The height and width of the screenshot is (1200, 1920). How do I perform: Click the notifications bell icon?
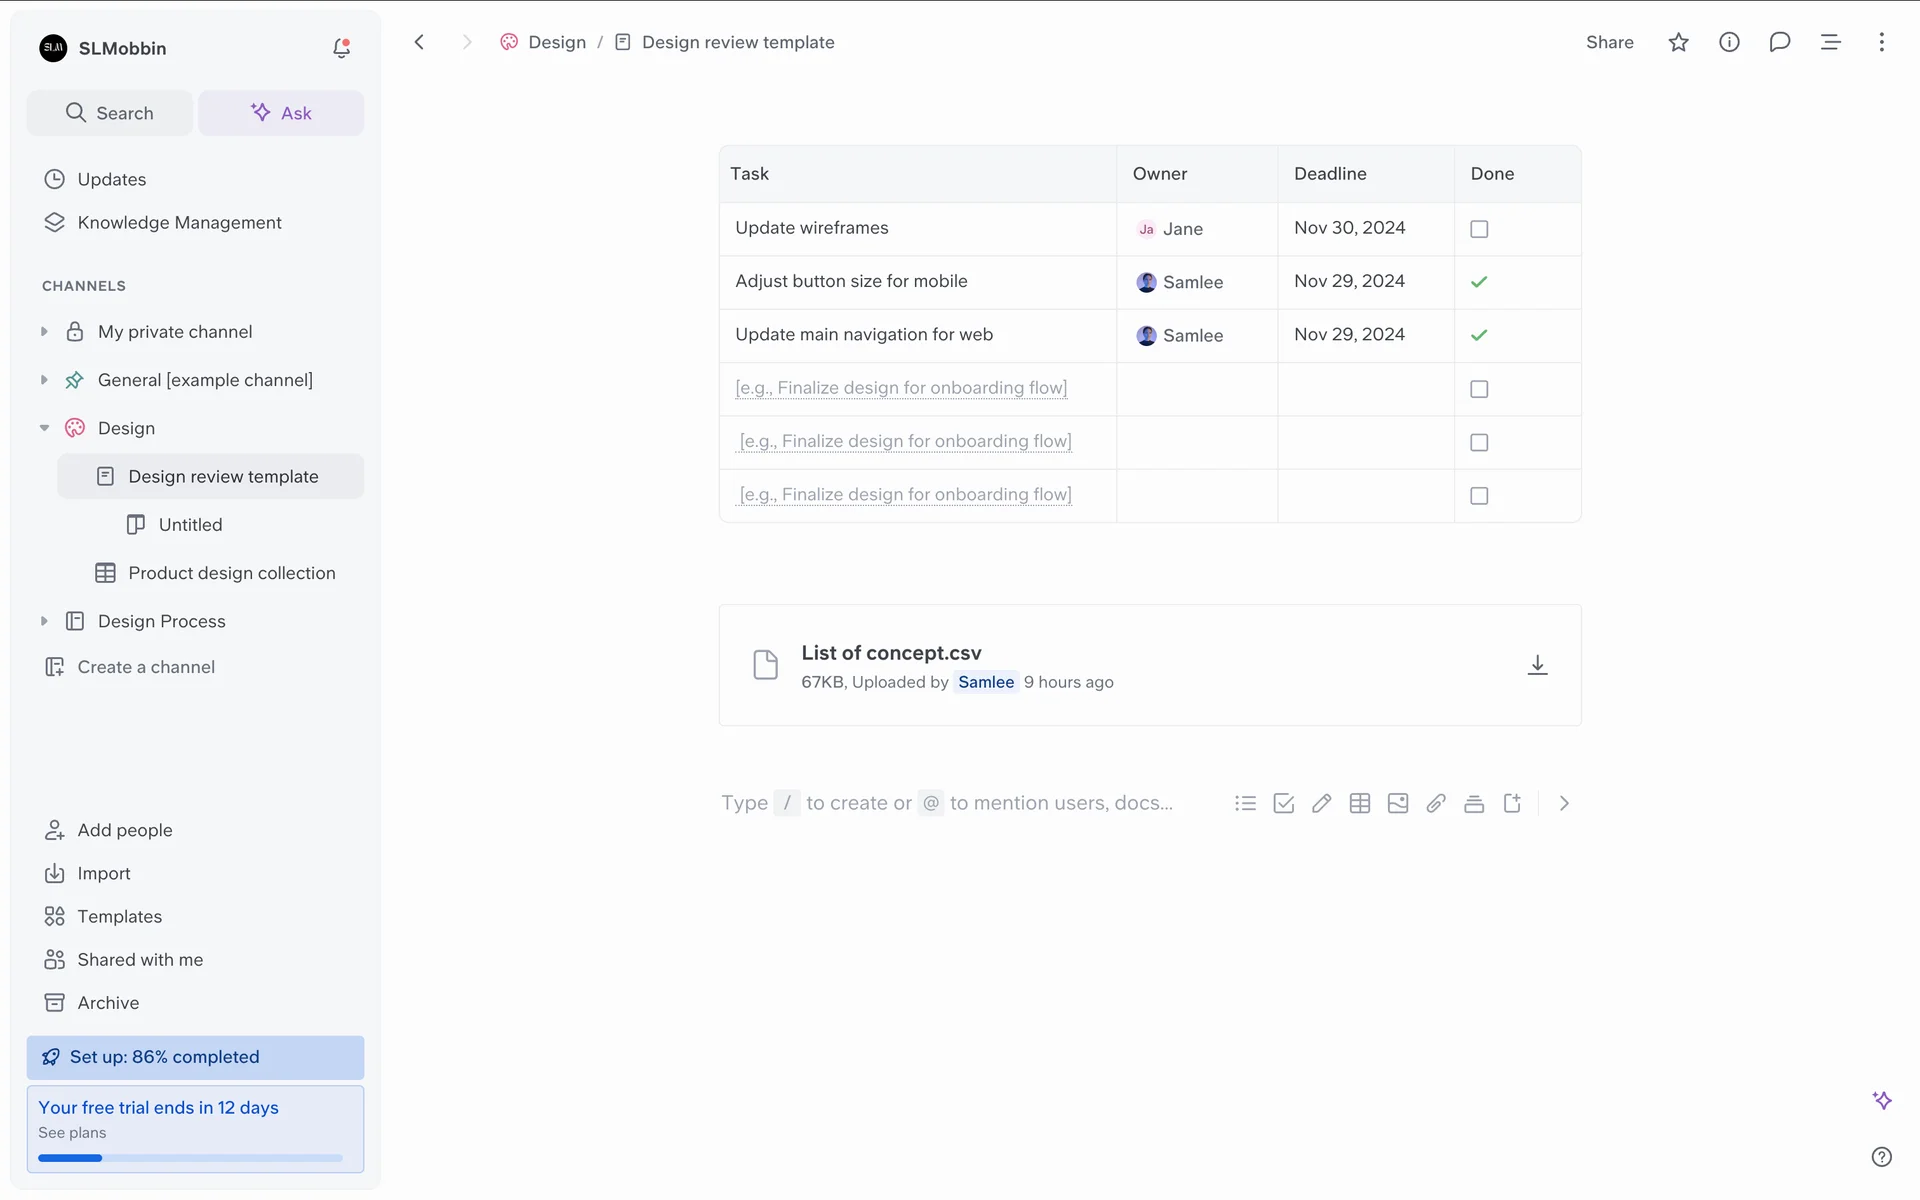point(341,48)
